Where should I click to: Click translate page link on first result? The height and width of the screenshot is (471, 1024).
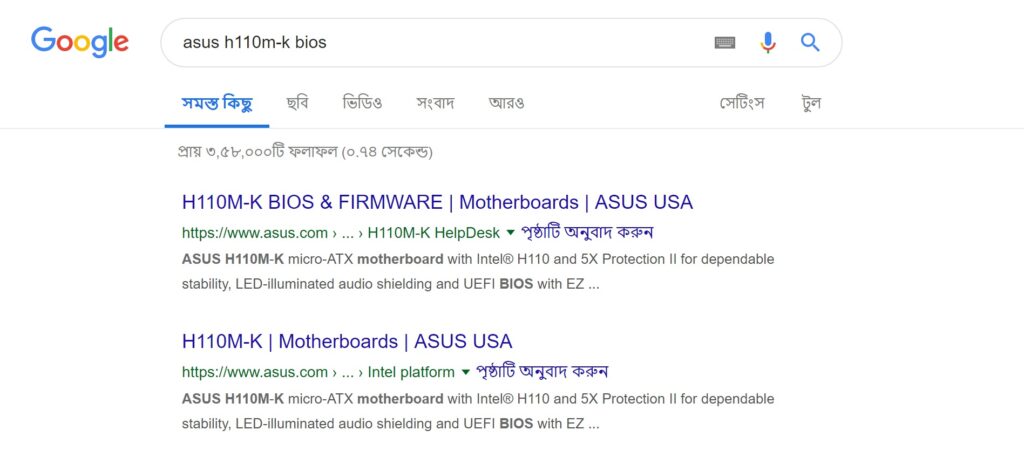[587, 233]
